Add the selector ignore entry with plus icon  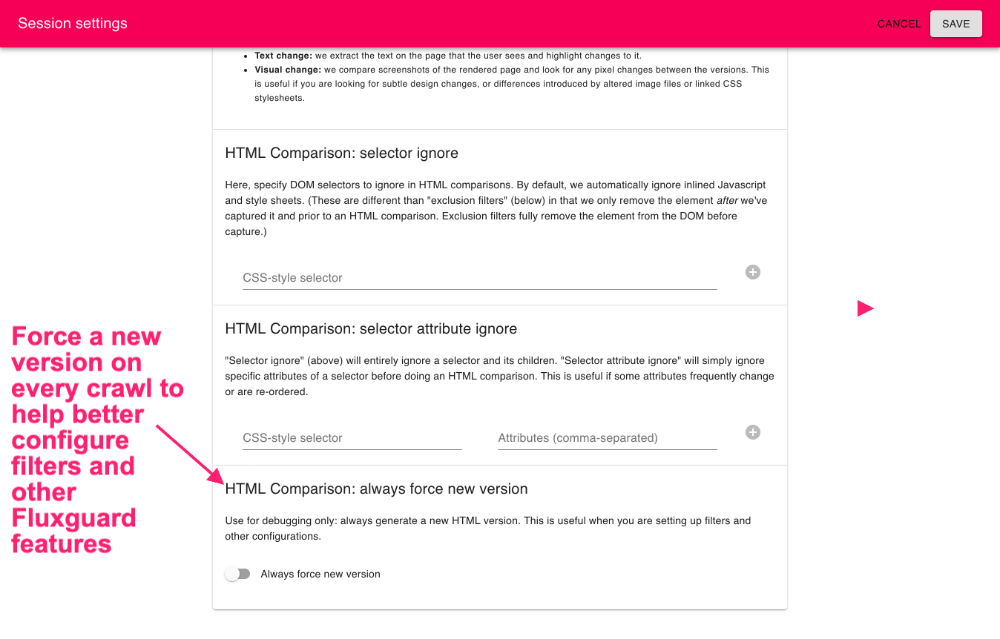click(x=753, y=272)
